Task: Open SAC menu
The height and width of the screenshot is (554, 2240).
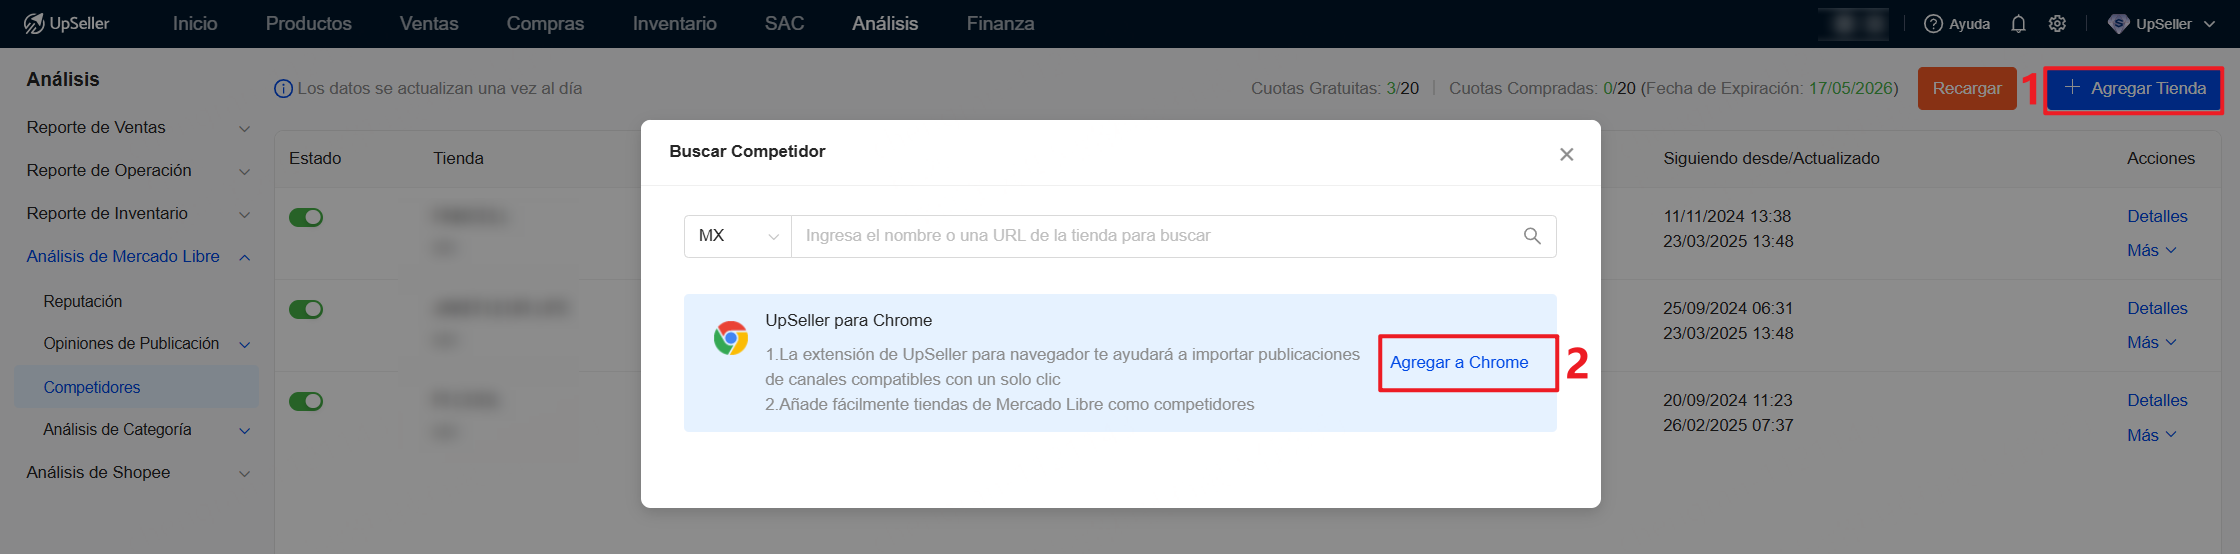Action: (784, 23)
